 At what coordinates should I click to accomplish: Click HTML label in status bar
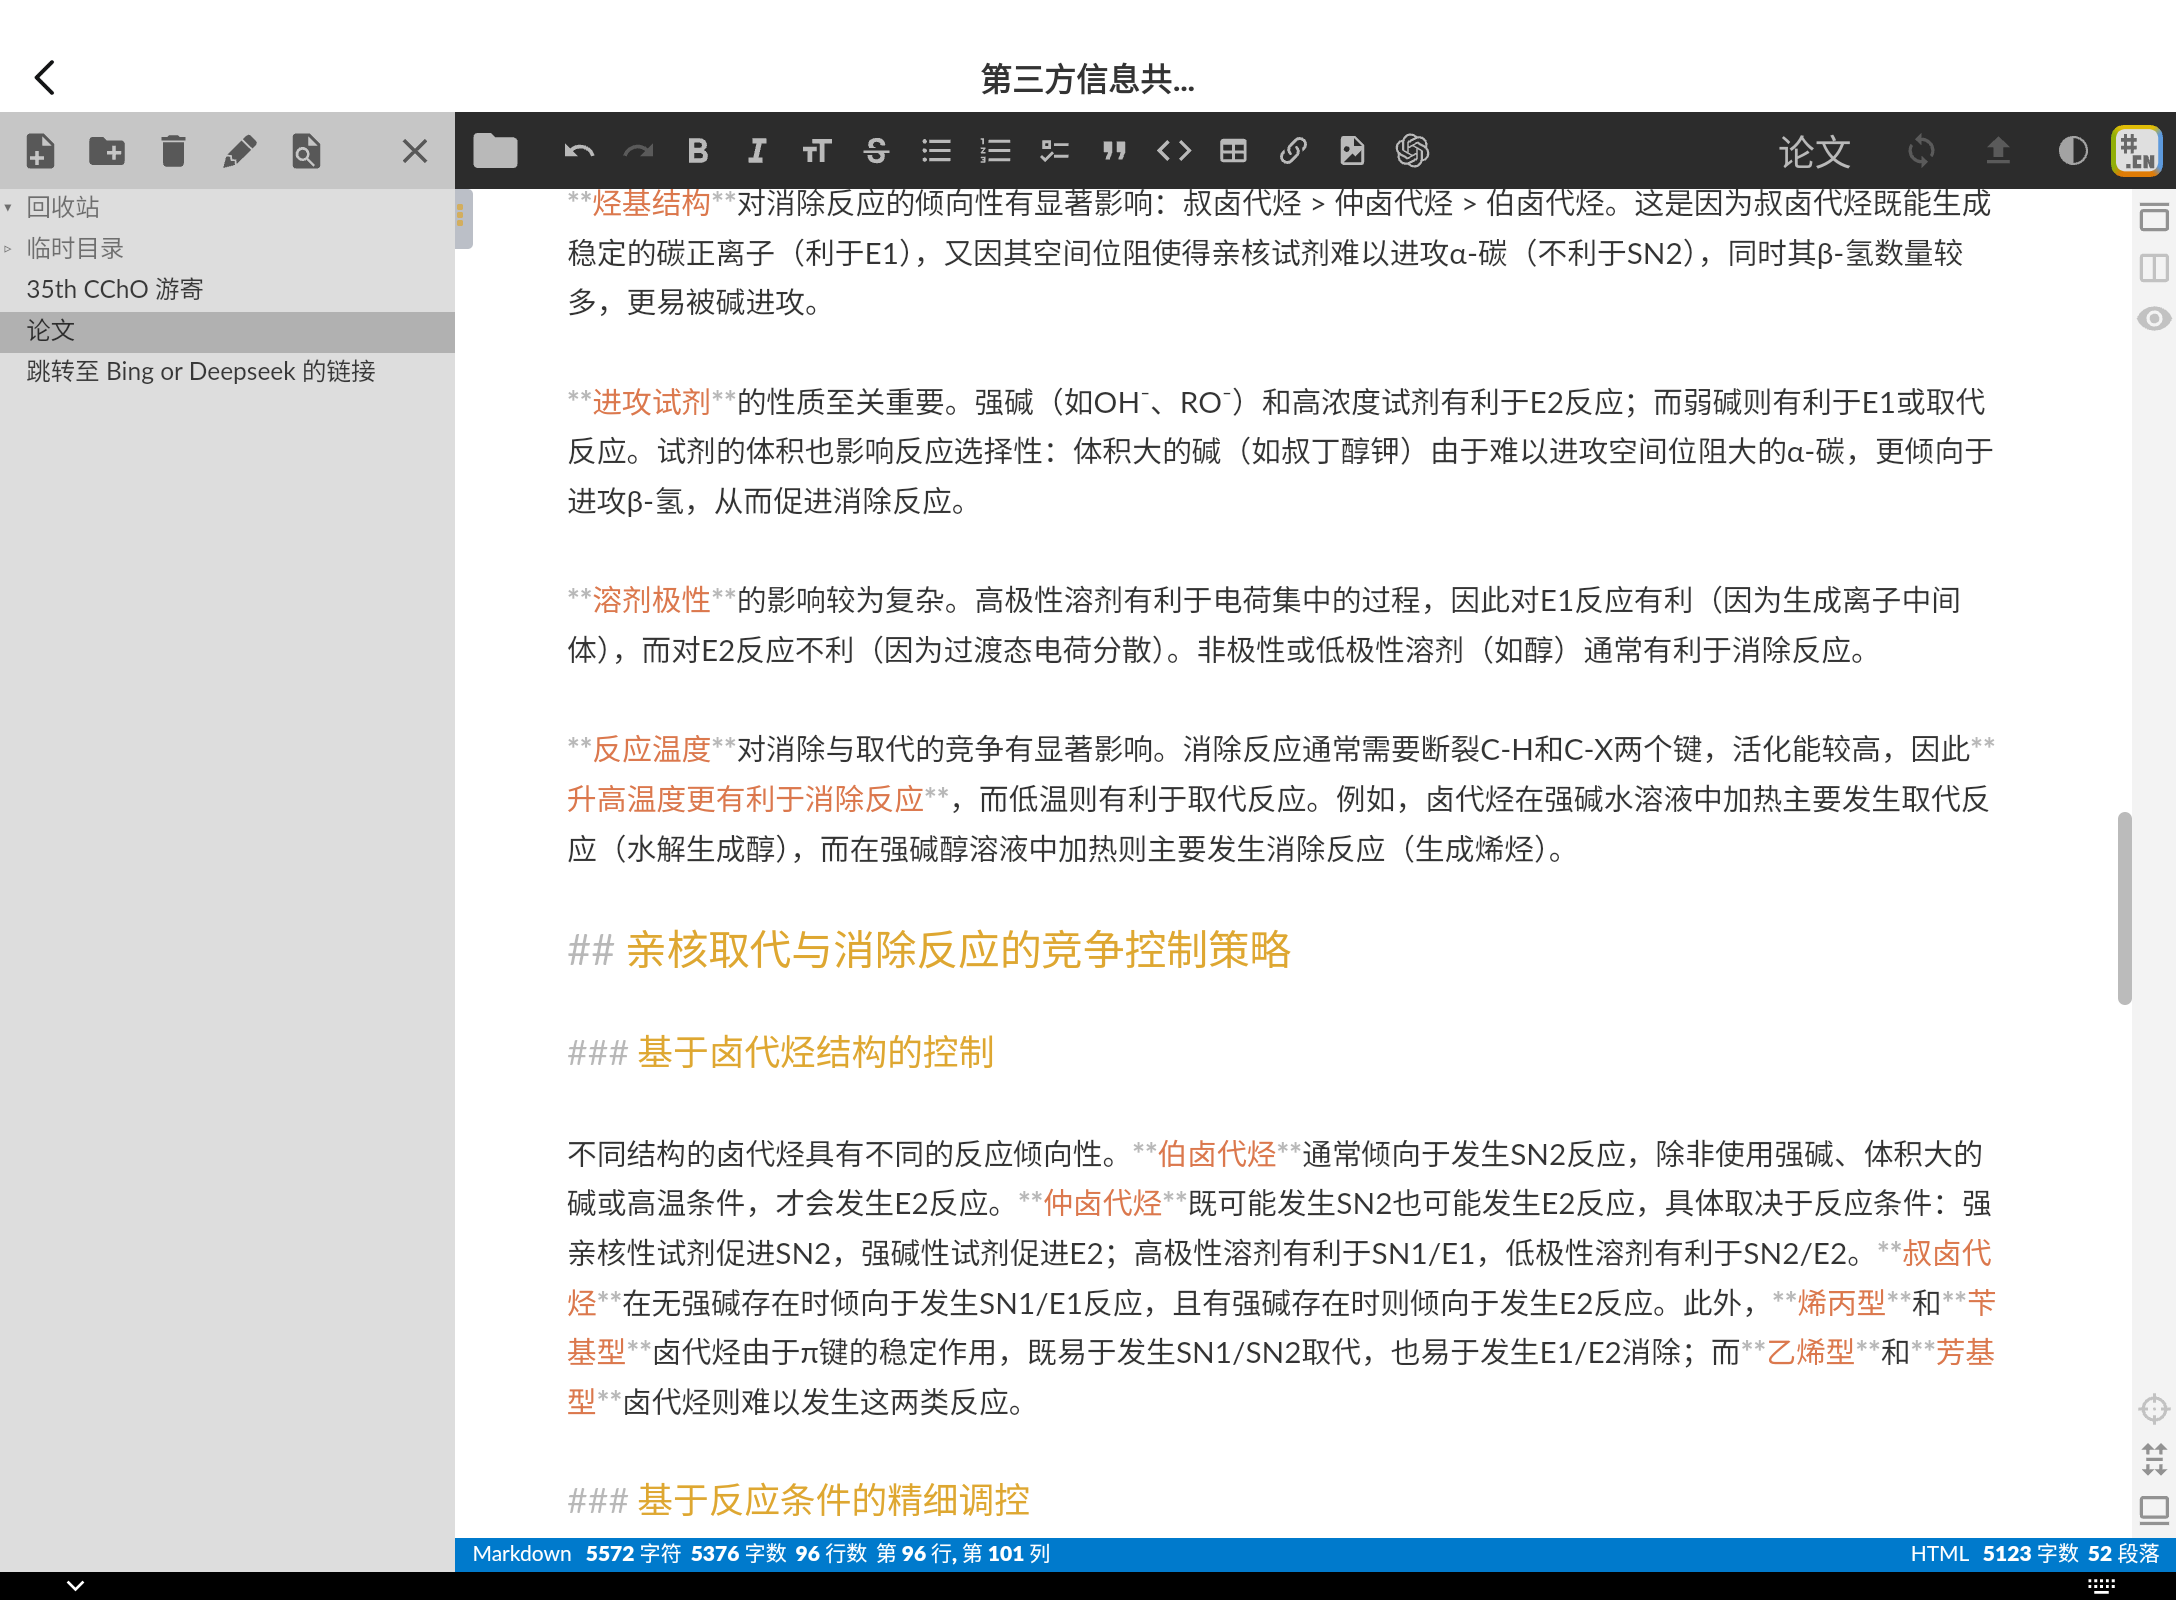click(x=1939, y=1553)
